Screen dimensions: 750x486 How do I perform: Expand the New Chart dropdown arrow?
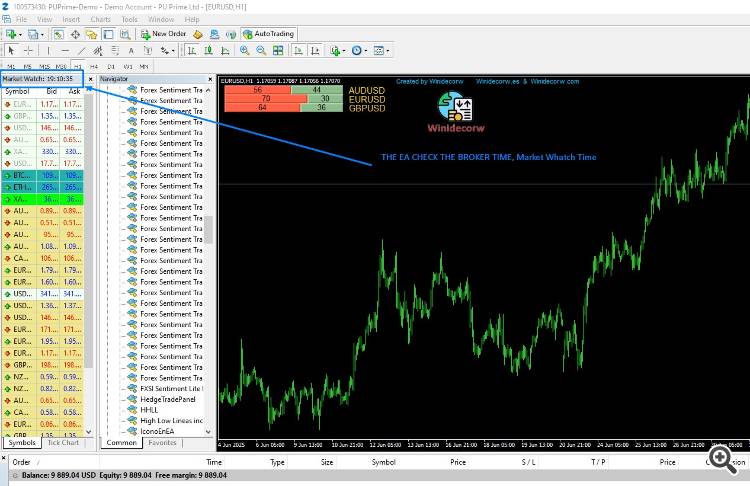pos(20,35)
